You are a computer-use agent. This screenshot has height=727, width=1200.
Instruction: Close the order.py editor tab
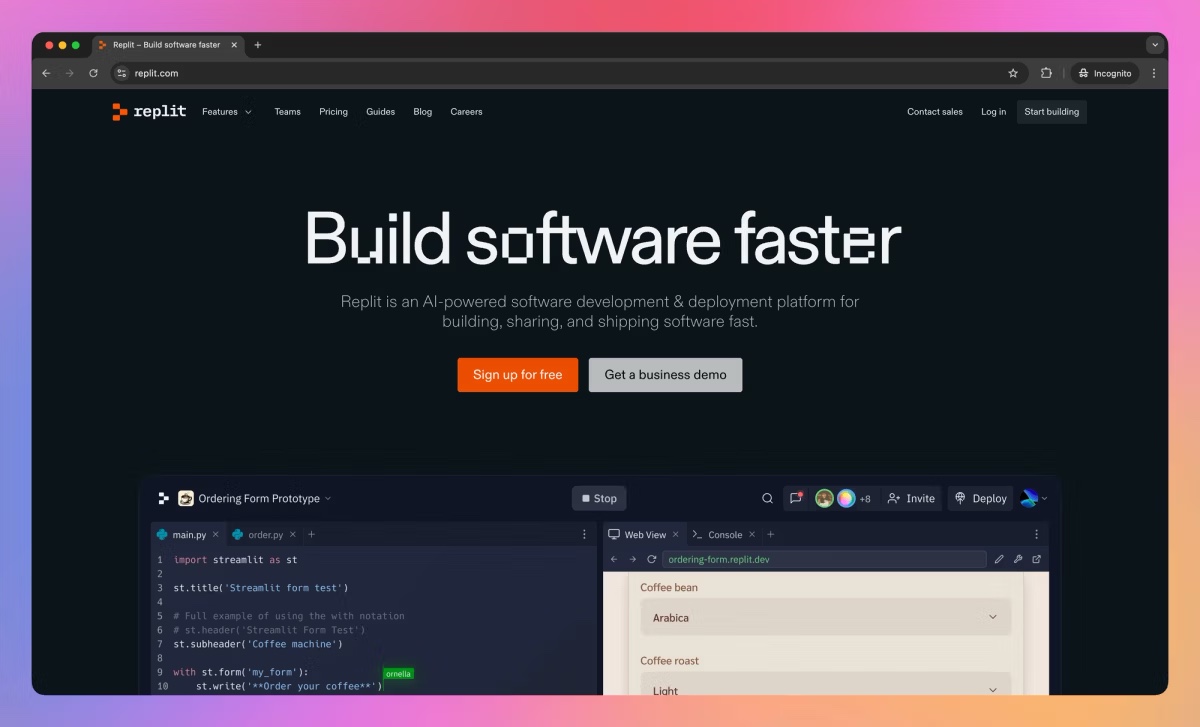coord(292,535)
